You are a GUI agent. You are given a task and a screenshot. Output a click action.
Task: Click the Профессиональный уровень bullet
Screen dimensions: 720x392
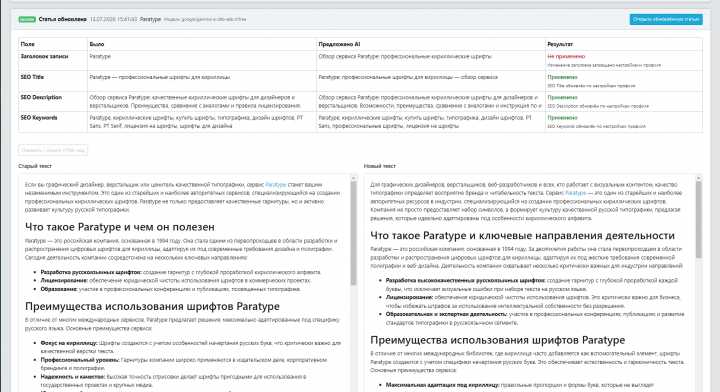coord(184,364)
